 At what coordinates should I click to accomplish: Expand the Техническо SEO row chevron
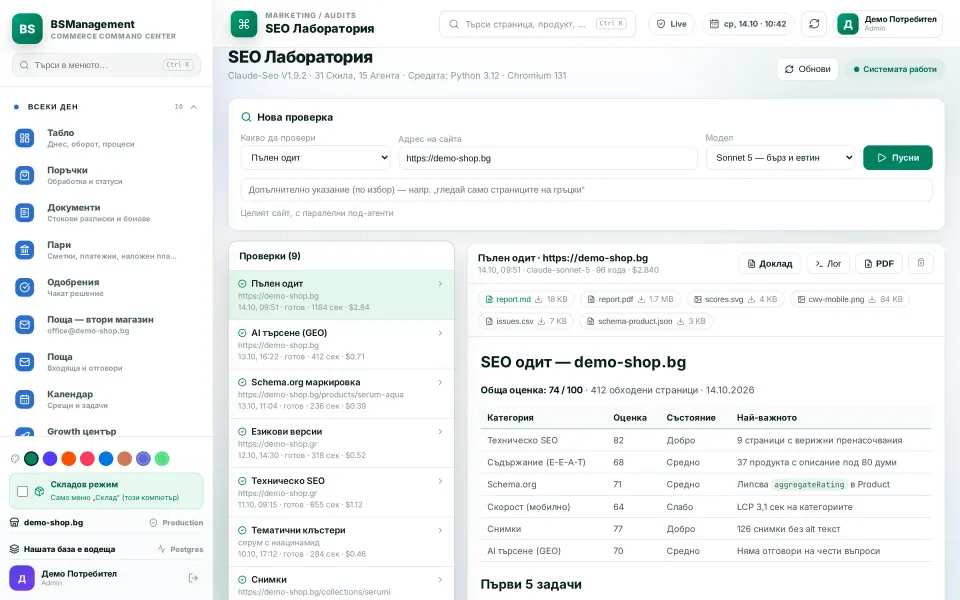[x=440, y=481]
